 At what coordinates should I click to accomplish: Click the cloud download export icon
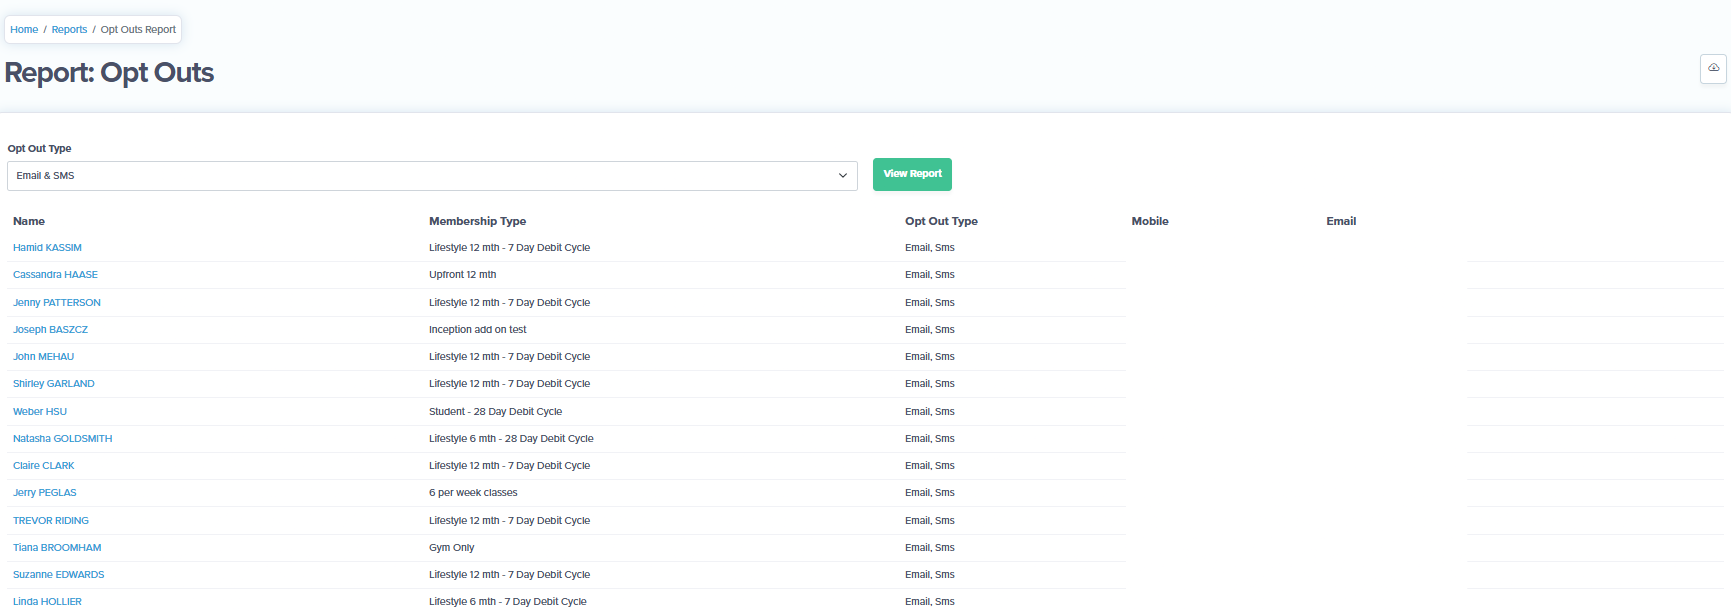pyautogui.click(x=1713, y=68)
